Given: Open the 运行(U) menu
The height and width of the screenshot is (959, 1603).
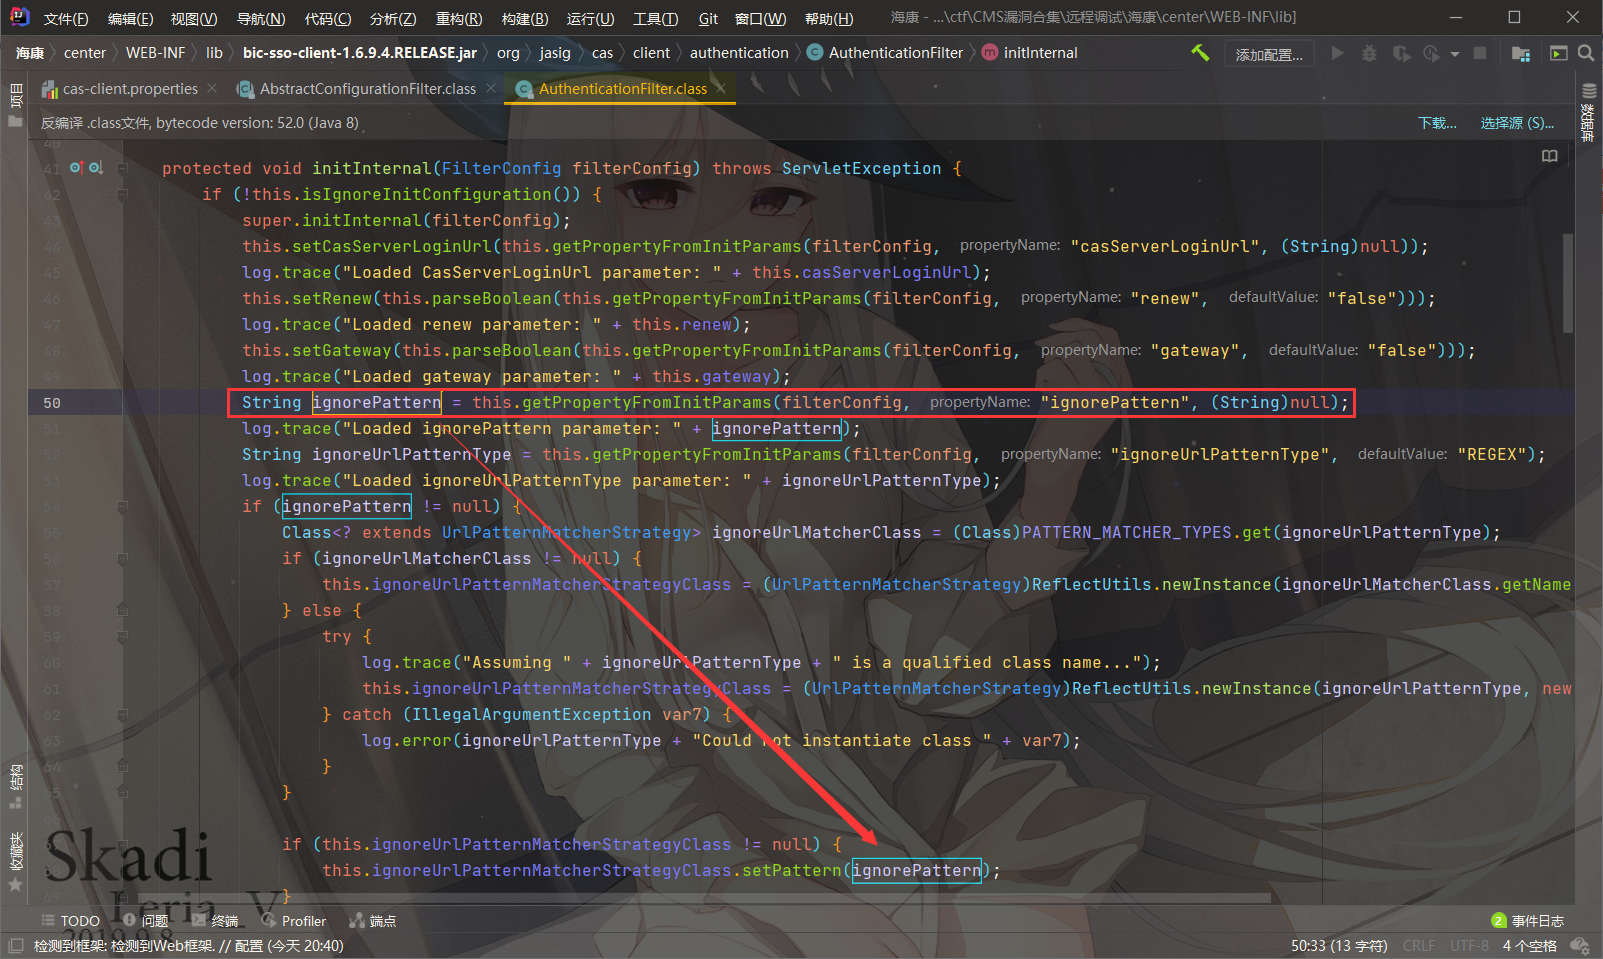Looking at the screenshot, I should click(x=590, y=18).
